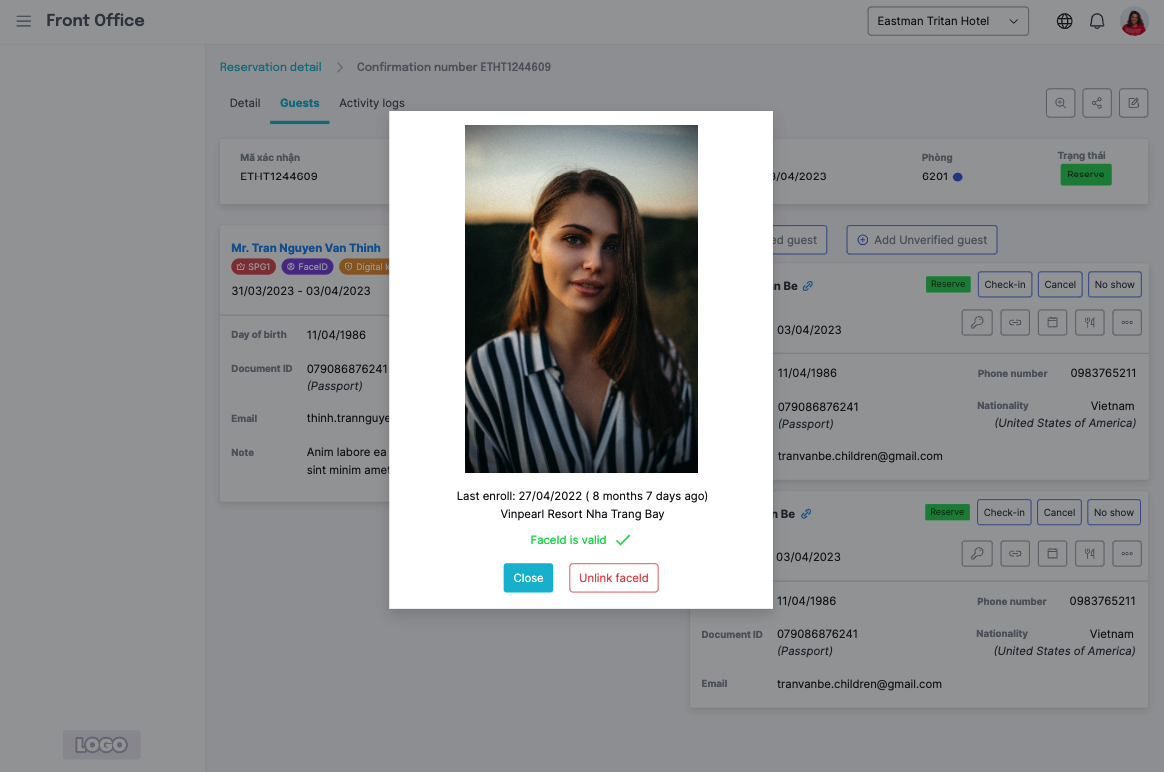Click the Unlink faceId button
This screenshot has width=1164, height=772.
click(614, 578)
